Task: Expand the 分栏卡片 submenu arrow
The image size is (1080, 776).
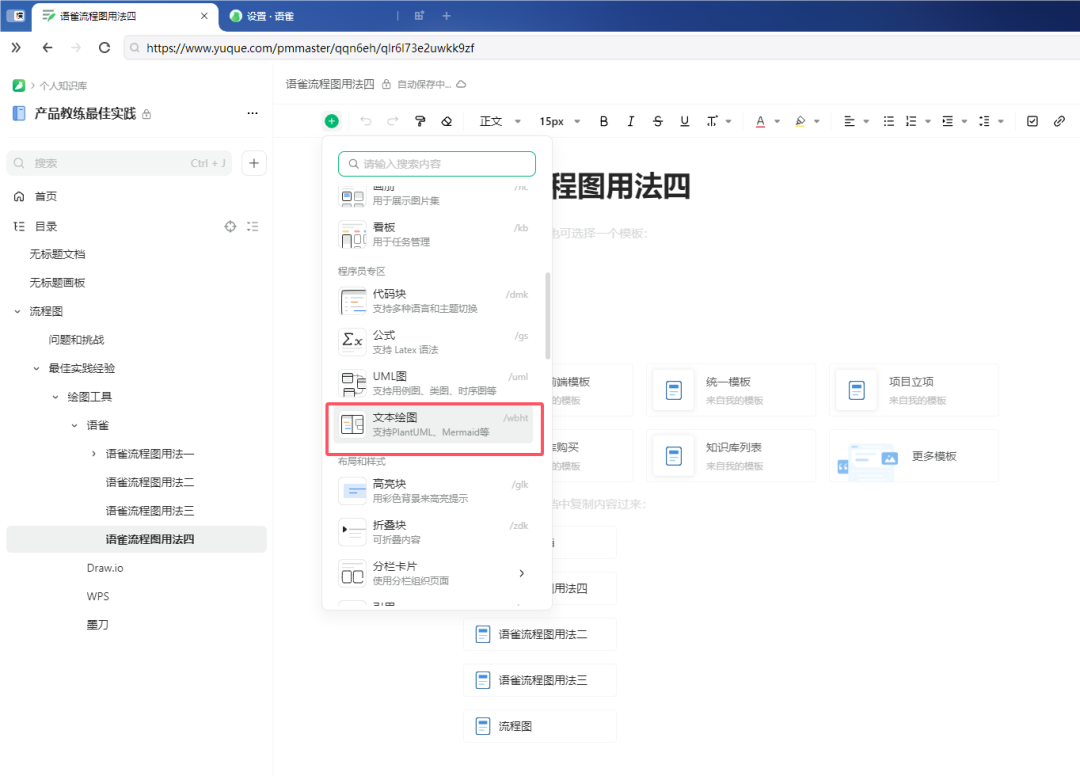Action: [521, 573]
